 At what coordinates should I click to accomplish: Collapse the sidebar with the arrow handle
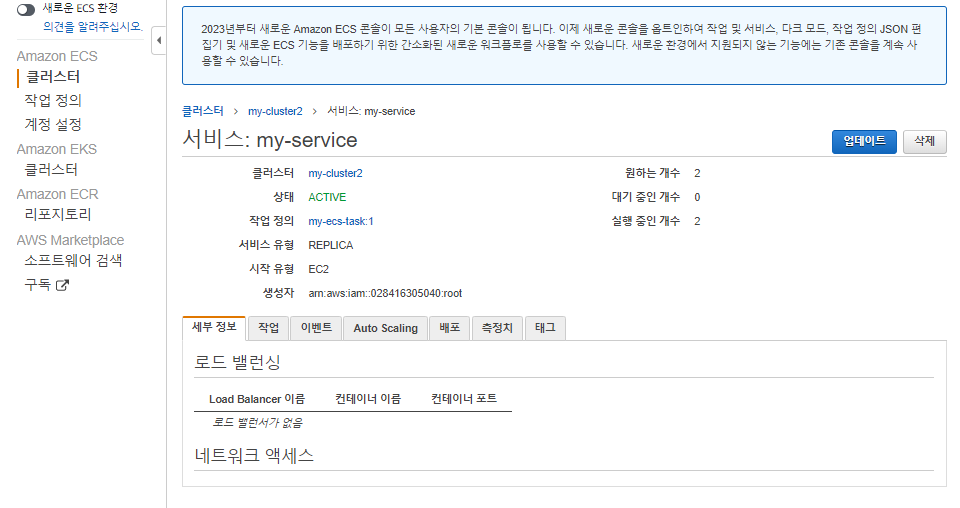[x=159, y=41]
